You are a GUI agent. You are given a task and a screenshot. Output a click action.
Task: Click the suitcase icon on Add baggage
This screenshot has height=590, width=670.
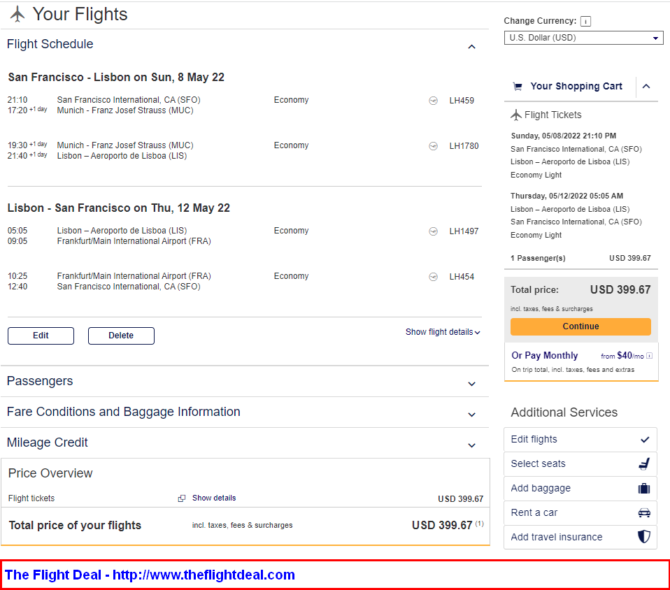click(x=644, y=488)
